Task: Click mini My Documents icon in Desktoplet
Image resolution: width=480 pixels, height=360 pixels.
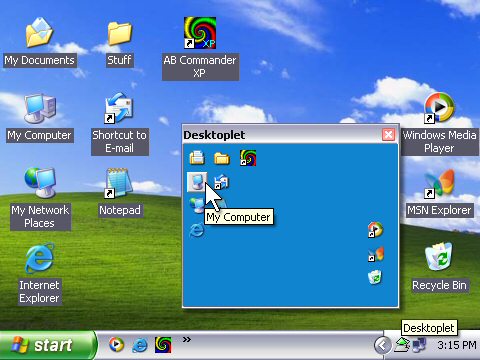Action: pyautogui.click(x=197, y=157)
